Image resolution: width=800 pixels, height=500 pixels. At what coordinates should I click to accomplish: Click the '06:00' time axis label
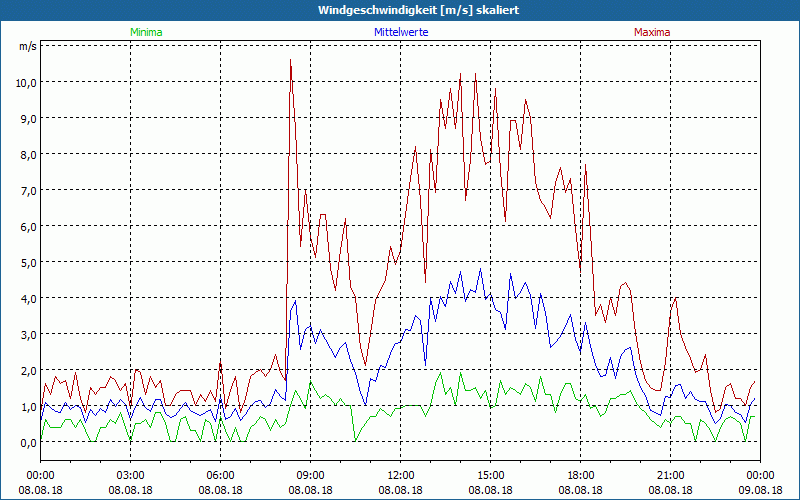pyautogui.click(x=220, y=476)
